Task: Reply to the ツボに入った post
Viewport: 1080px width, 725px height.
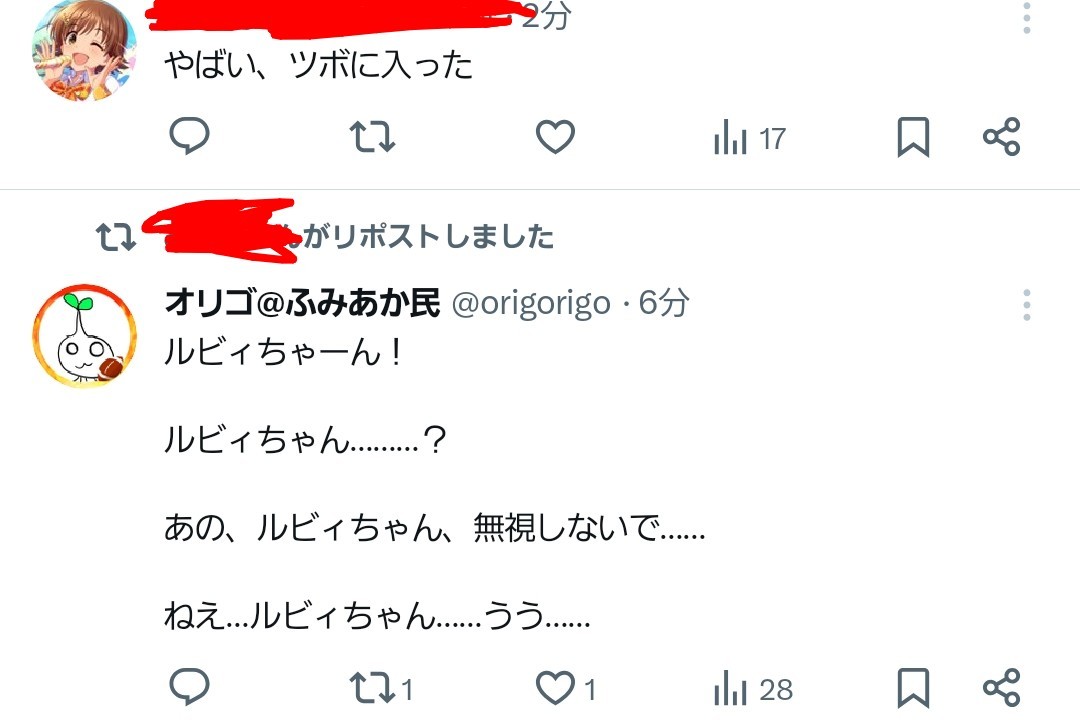Action: [x=189, y=135]
